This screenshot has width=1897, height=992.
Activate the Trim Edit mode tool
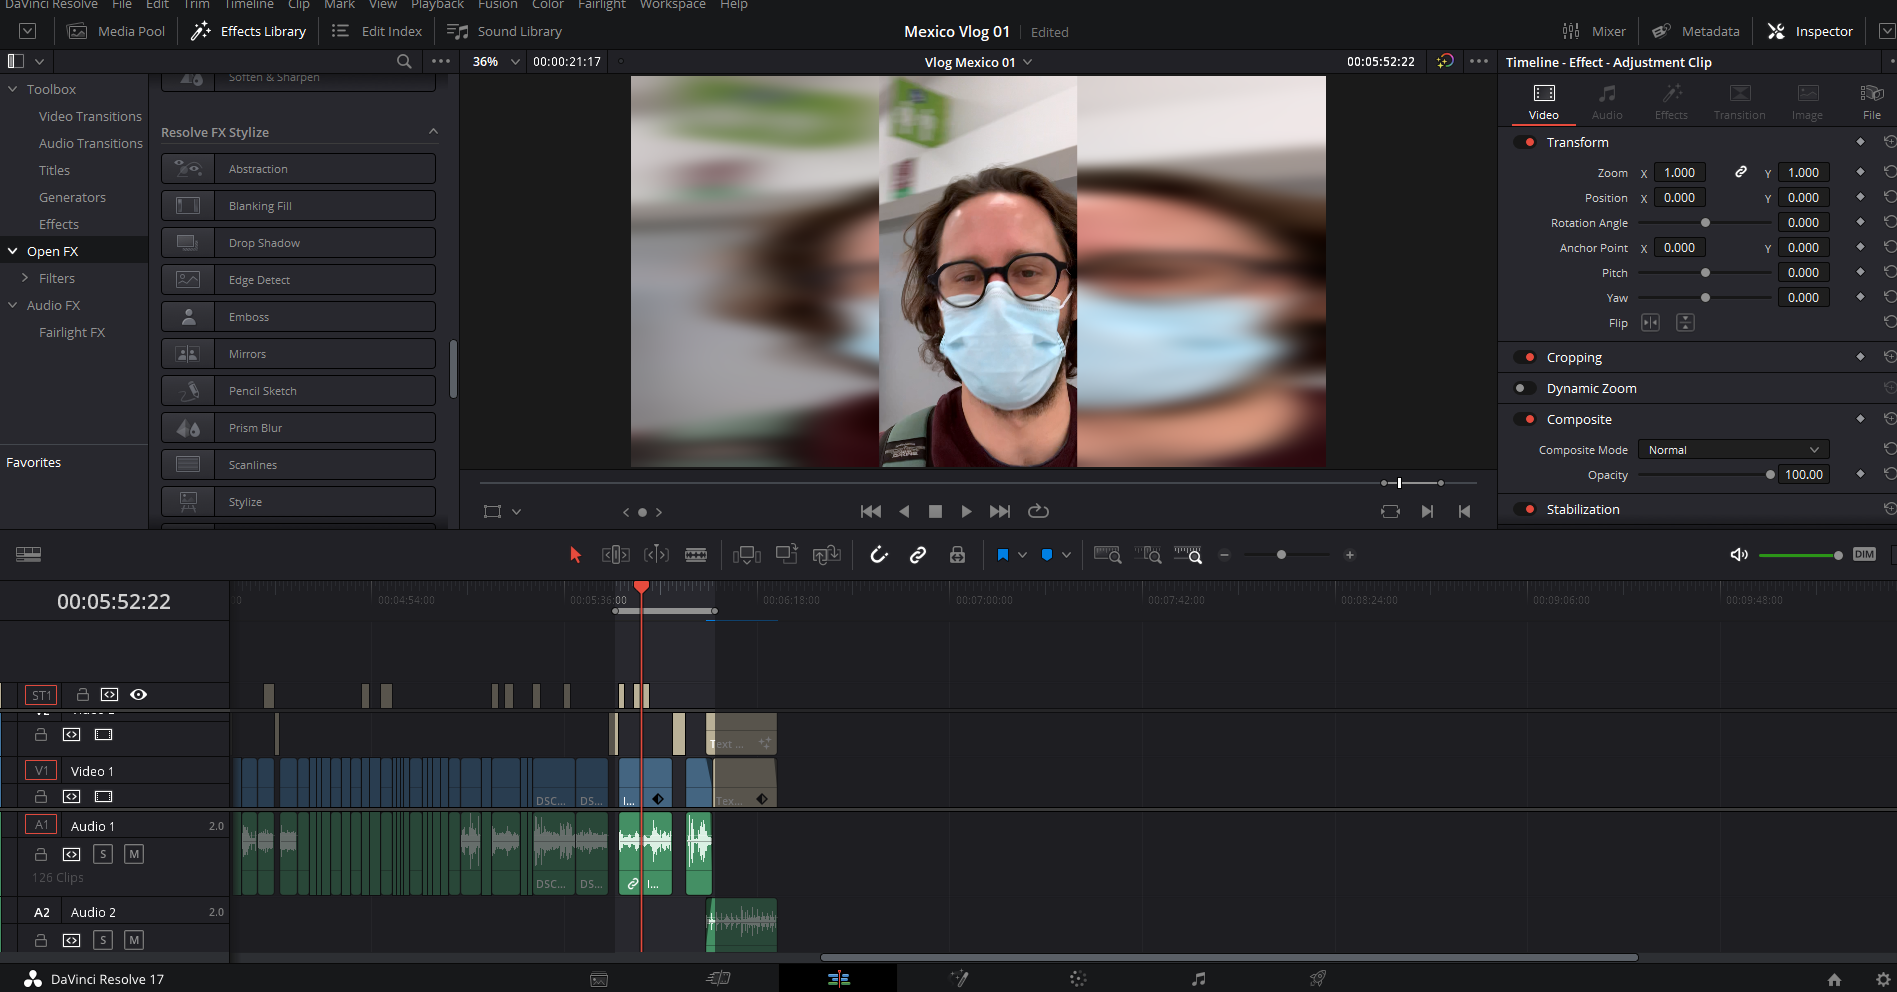[615, 555]
